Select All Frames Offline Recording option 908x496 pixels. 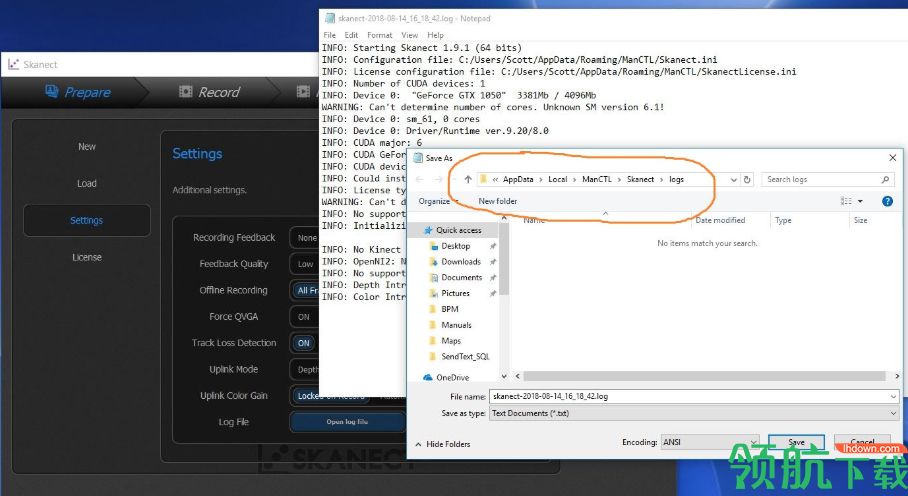pyautogui.click(x=306, y=291)
